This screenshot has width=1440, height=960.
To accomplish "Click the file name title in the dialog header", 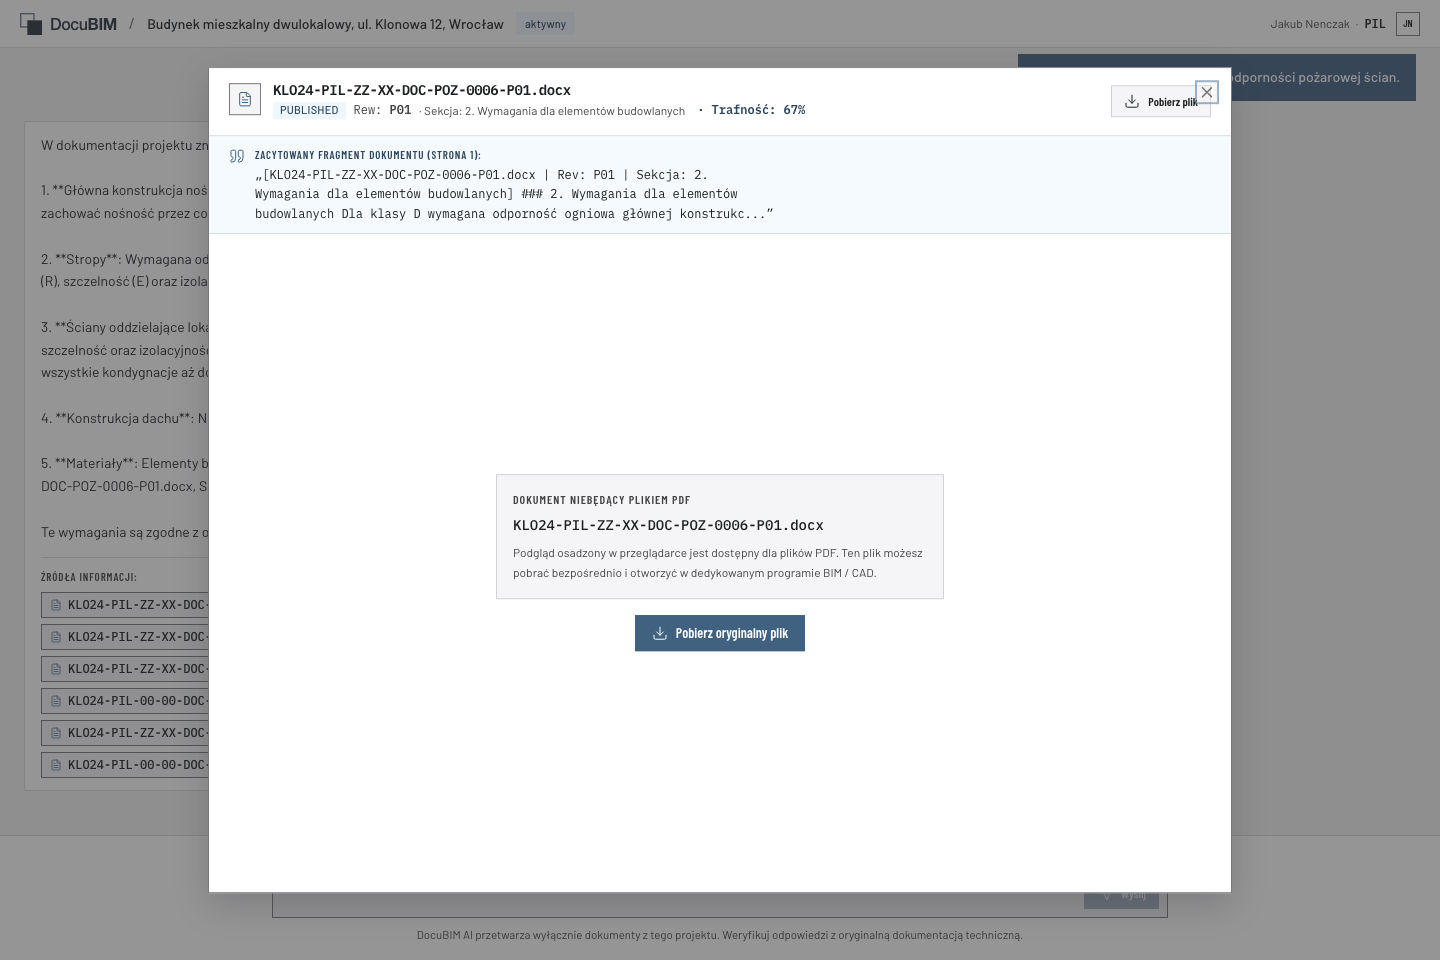I will coord(422,90).
